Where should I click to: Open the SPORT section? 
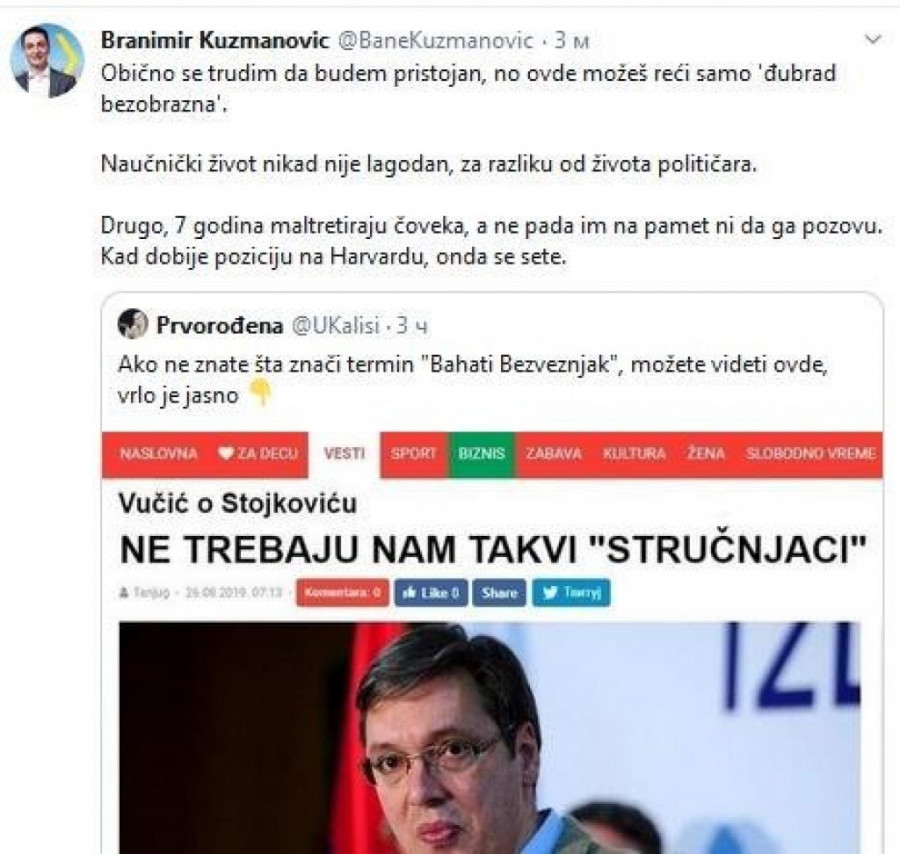pos(414,454)
